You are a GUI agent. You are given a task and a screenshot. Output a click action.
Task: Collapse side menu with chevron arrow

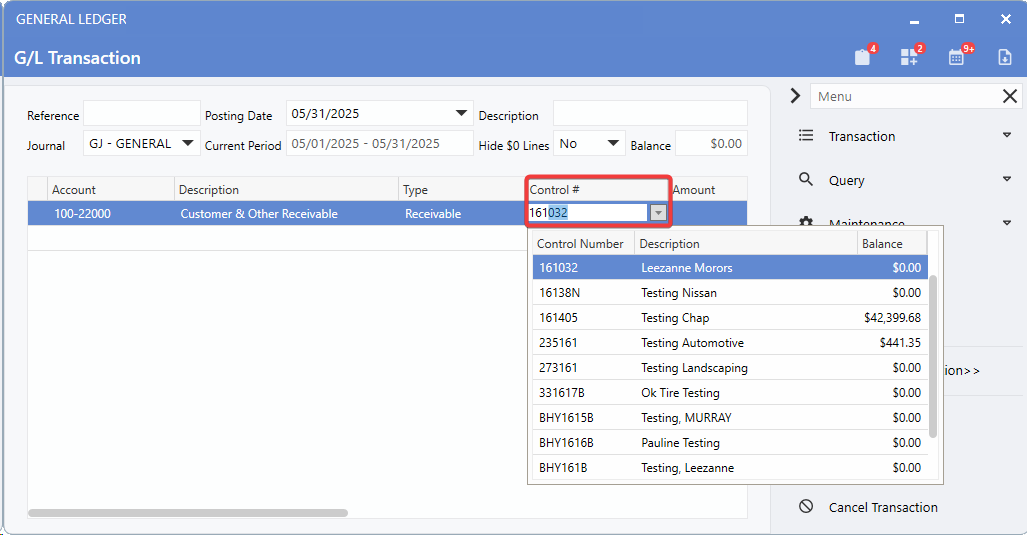[795, 96]
